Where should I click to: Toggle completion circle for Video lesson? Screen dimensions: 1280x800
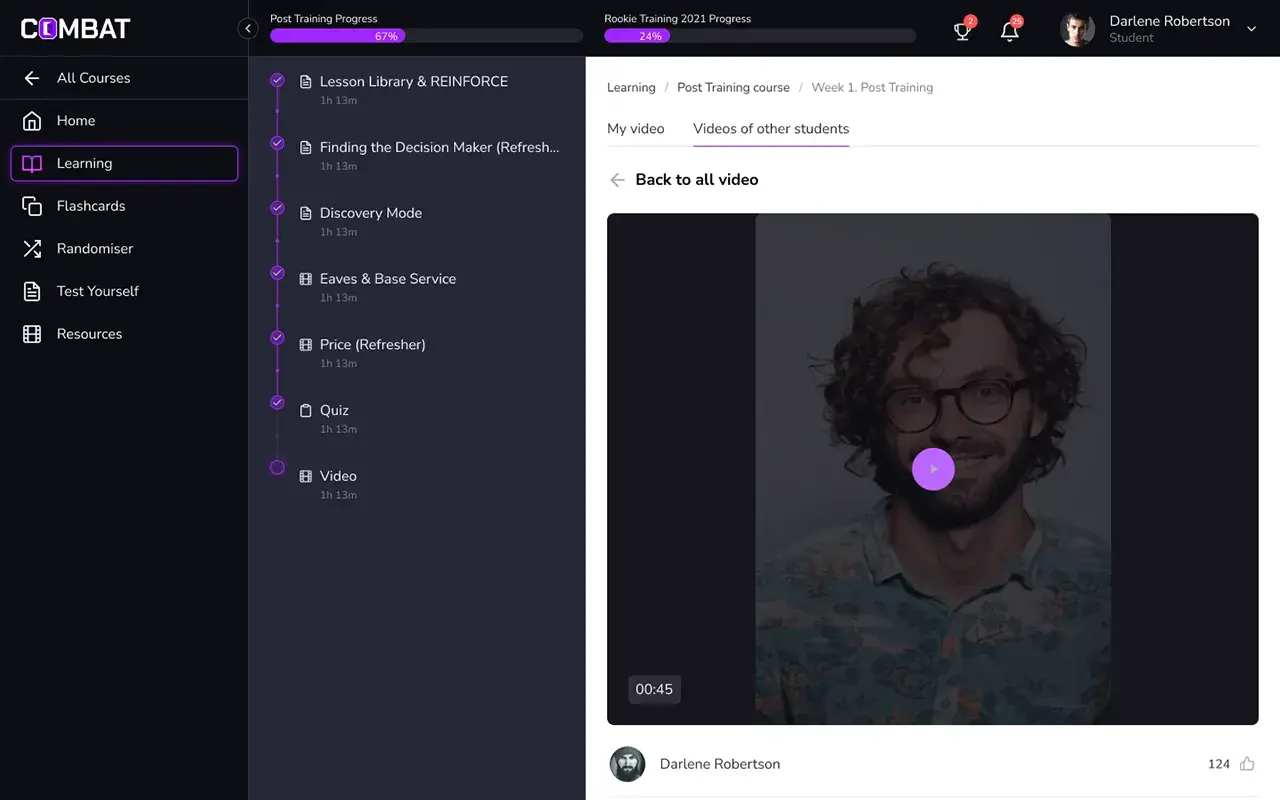277,468
